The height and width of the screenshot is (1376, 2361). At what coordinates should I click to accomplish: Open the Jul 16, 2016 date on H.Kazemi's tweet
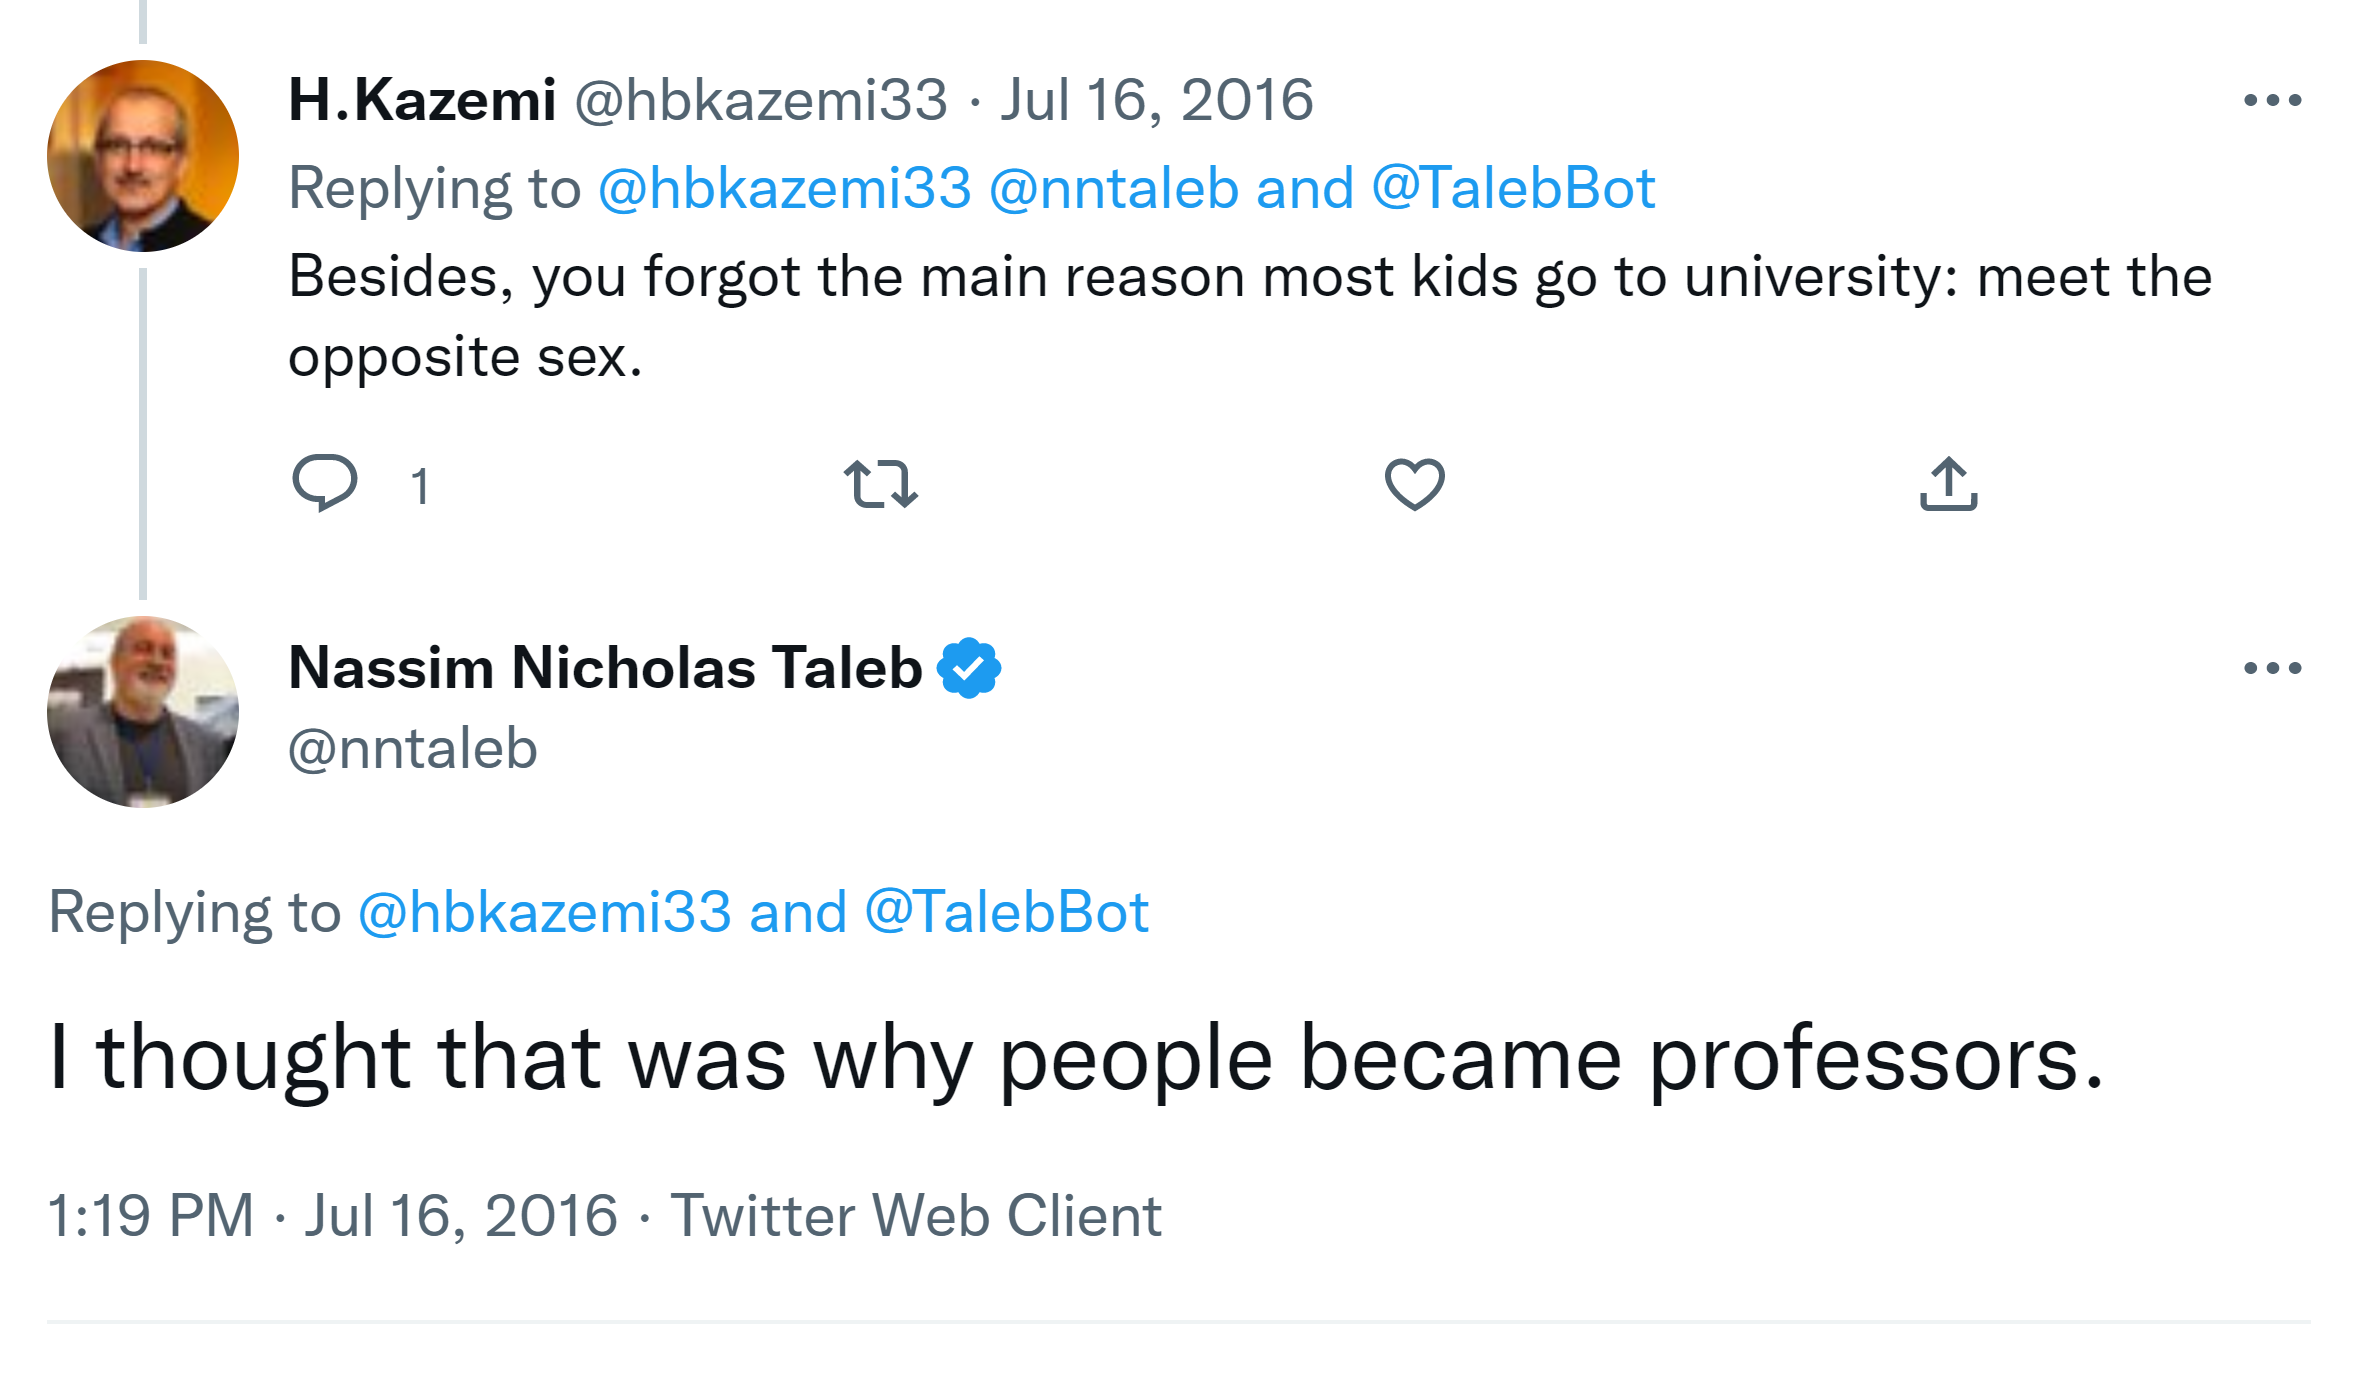[x=1156, y=100]
